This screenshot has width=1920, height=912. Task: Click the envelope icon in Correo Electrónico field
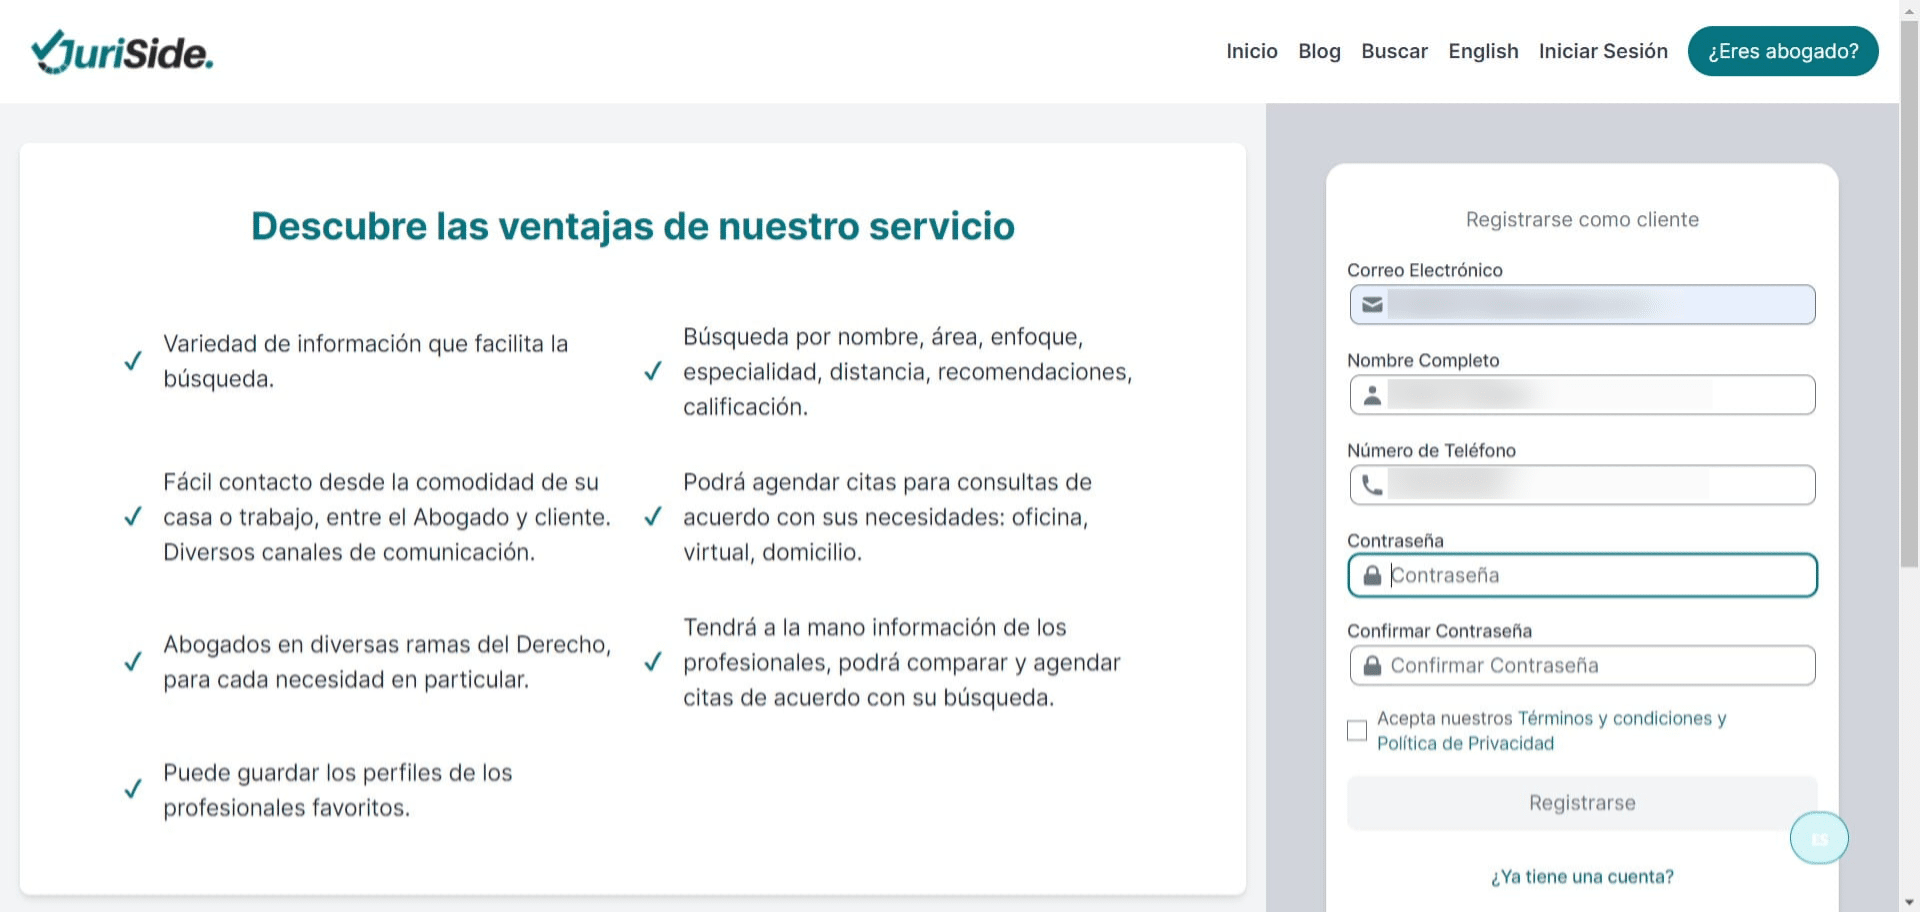click(x=1372, y=304)
